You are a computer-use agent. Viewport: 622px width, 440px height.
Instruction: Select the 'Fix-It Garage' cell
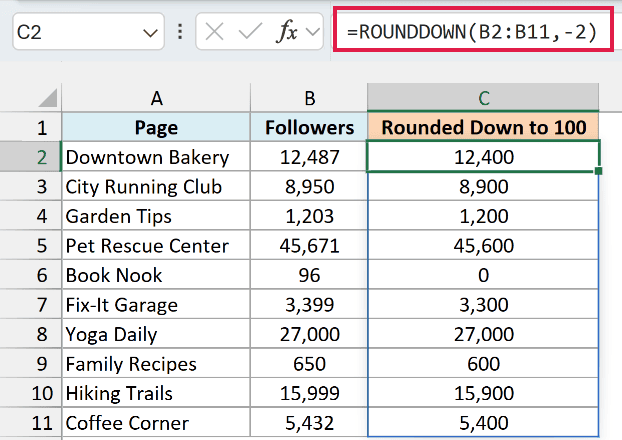(156, 304)
